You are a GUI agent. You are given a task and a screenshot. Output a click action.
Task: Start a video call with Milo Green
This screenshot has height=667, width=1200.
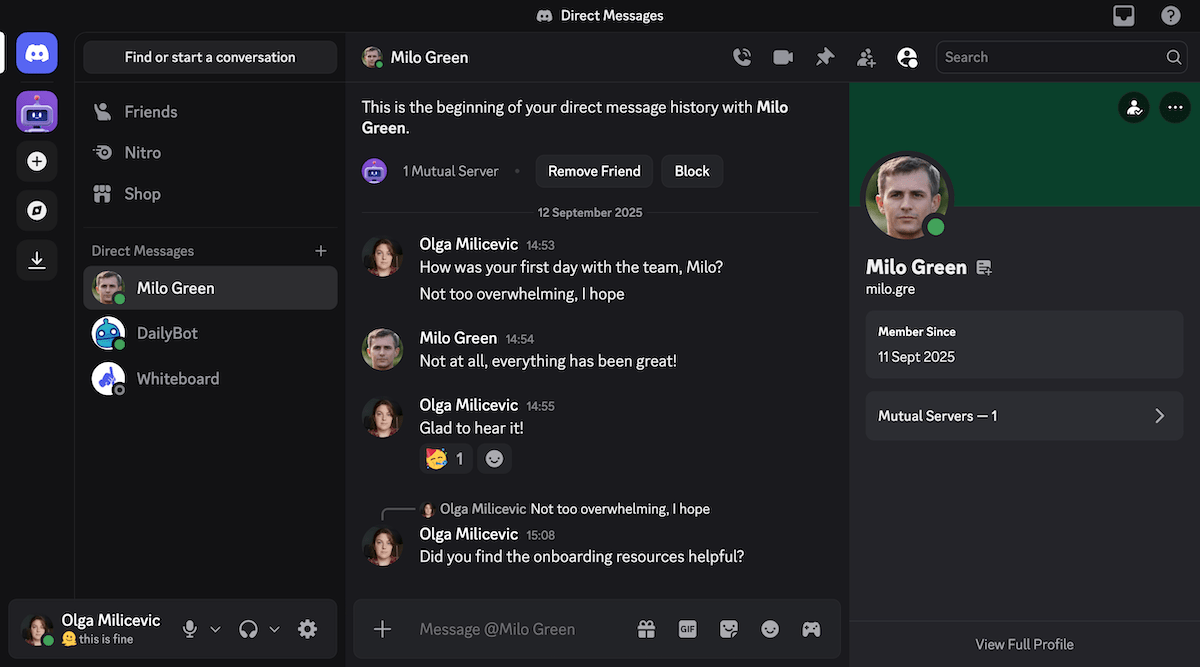click(782, 57)
